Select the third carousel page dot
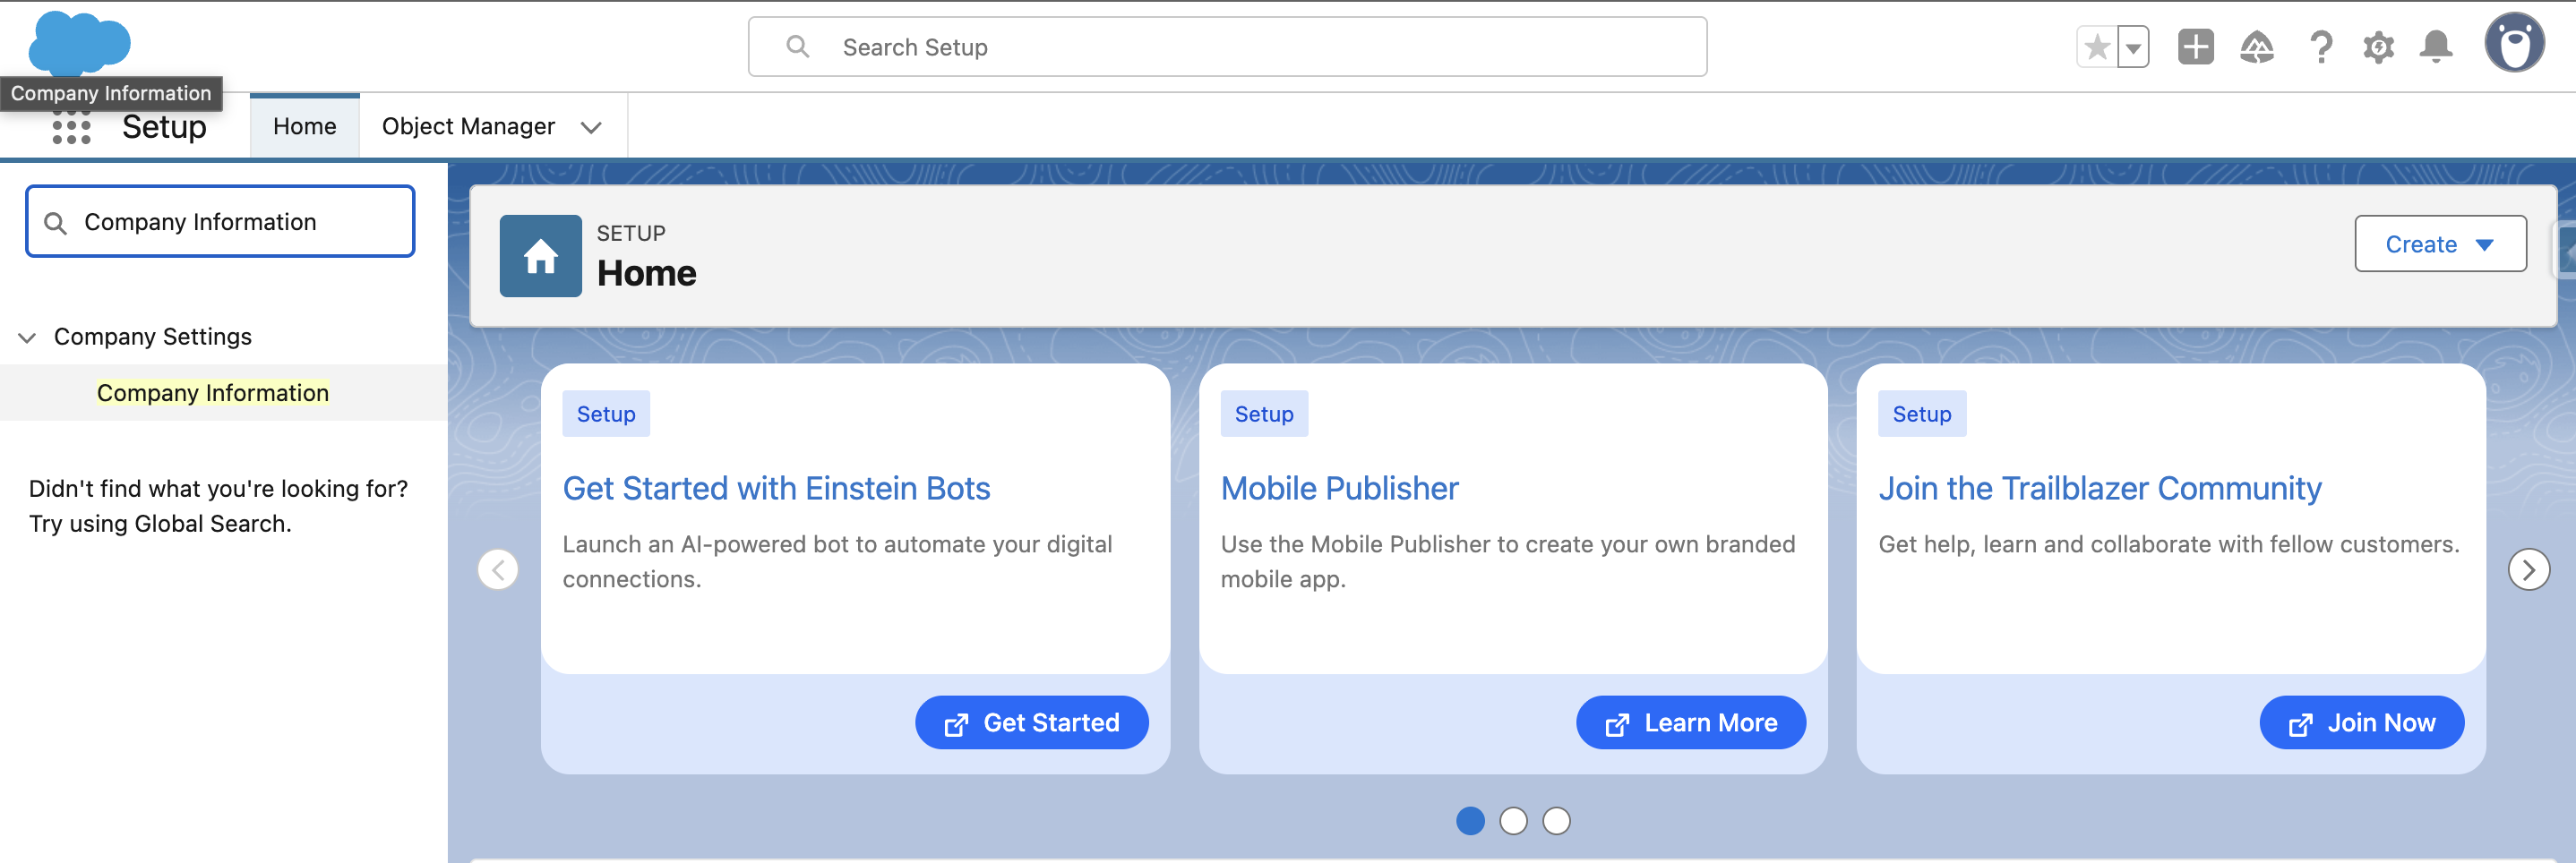 tap(1556, 821)
